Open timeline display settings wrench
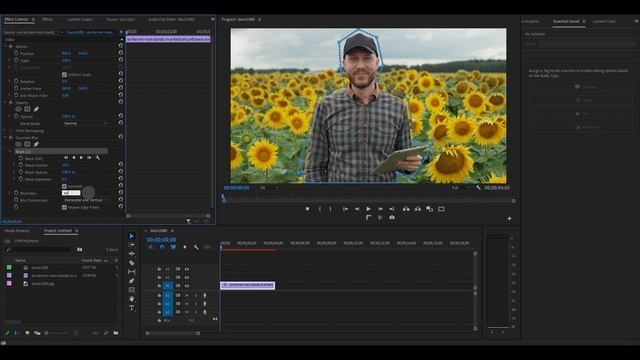The image size is (640, 360). pyautogui.click(x=196, y=247)
